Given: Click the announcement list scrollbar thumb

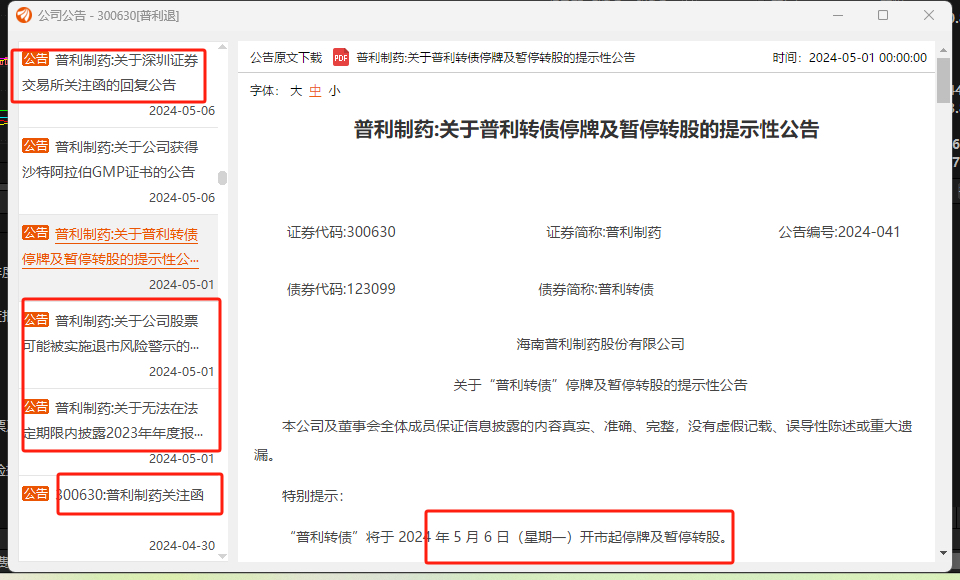Looking at the screenshot, I should point(223,178).
